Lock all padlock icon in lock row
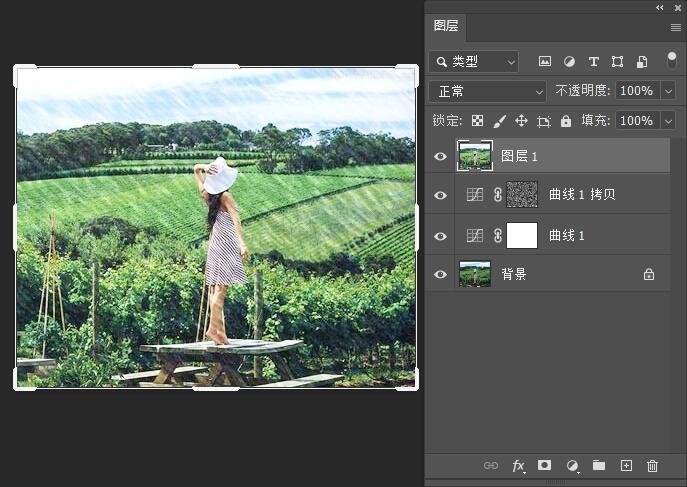687x487 pixels. [x=566, y=121]
